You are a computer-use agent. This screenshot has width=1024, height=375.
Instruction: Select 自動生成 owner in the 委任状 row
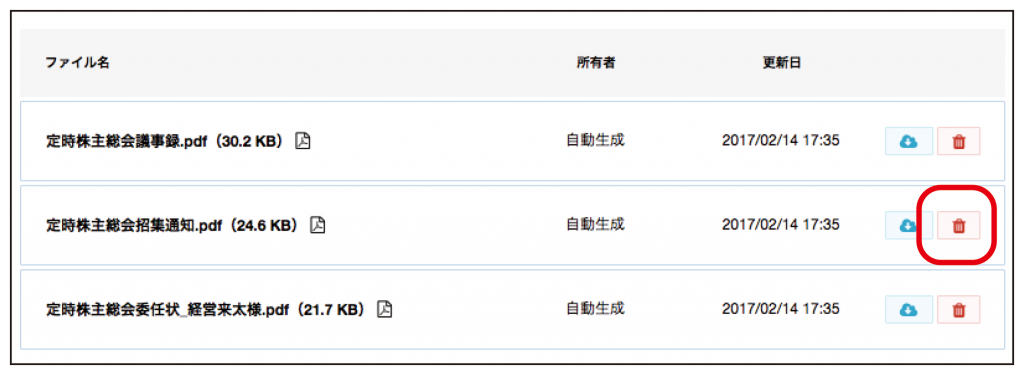pos(596,309)
